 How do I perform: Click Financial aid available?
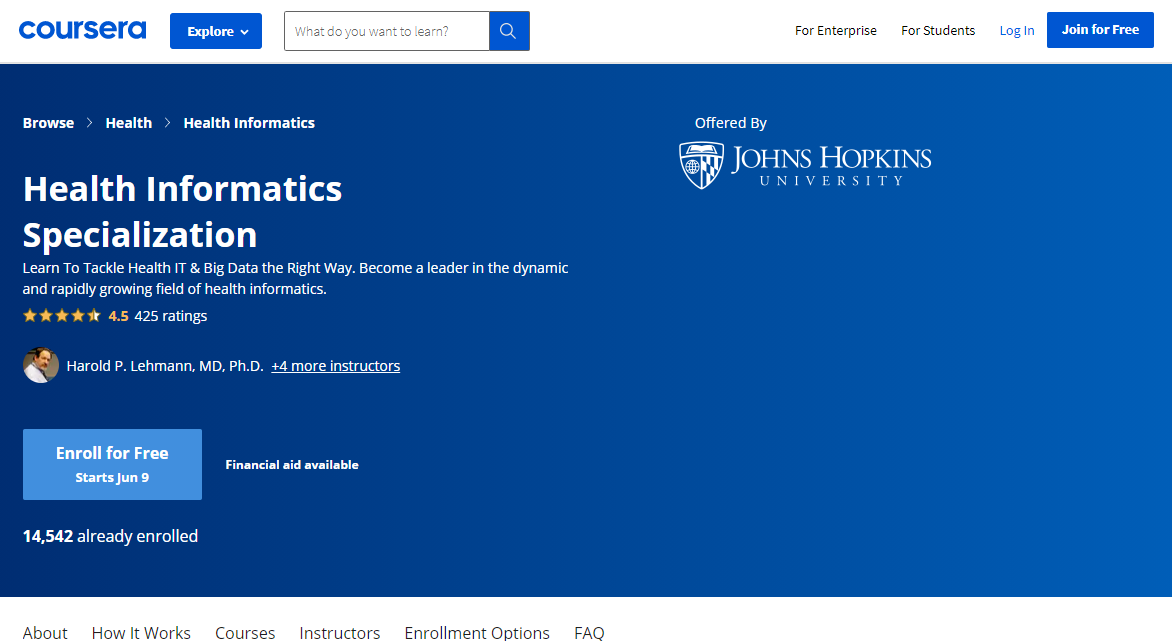[292, 465]
